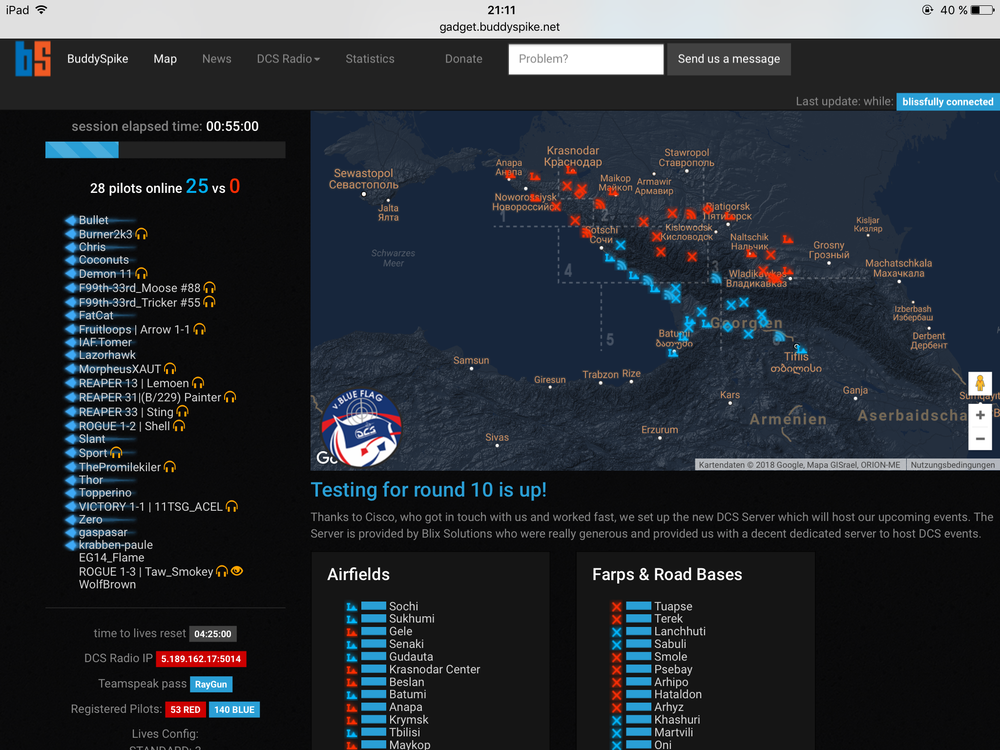Go to the Map page
This screenshot has height=750, width=1000.
(x=165, y=59)
